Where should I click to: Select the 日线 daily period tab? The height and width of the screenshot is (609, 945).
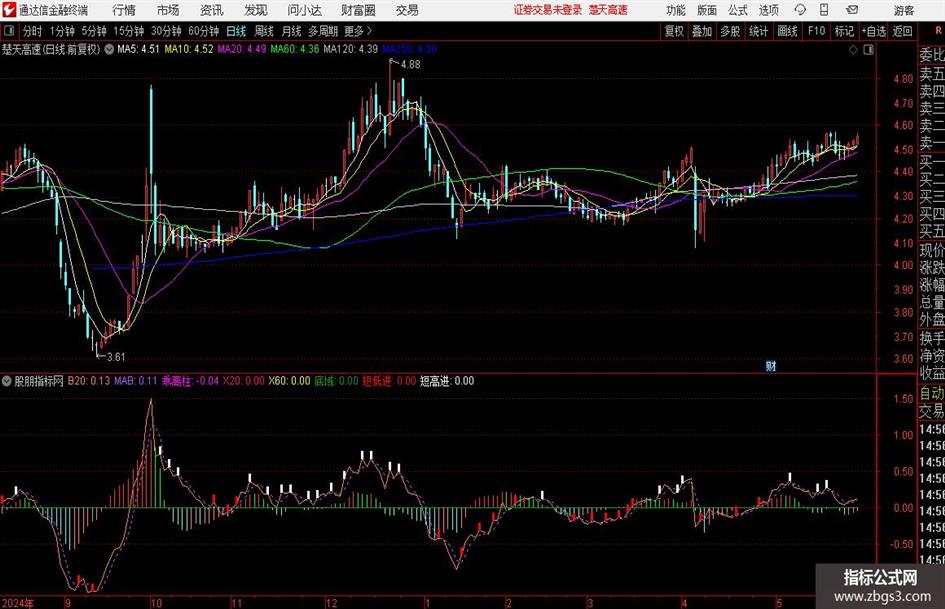(x=236, y=31)
